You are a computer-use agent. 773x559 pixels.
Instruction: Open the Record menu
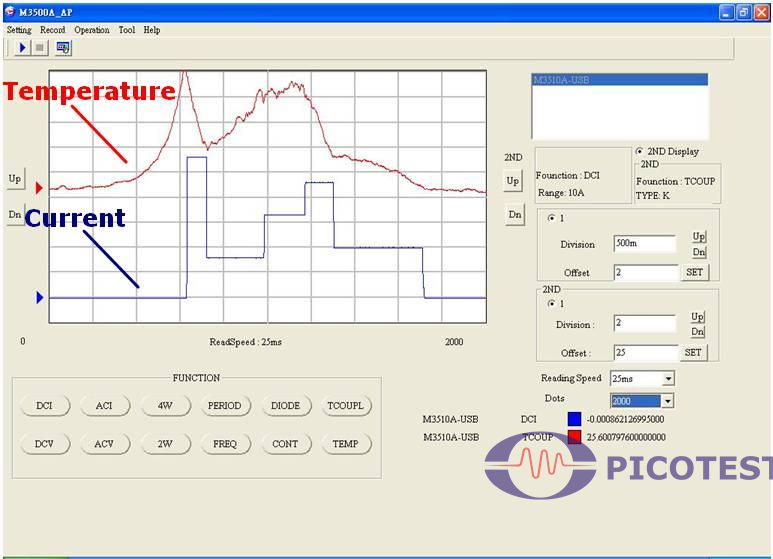point(52,30)
